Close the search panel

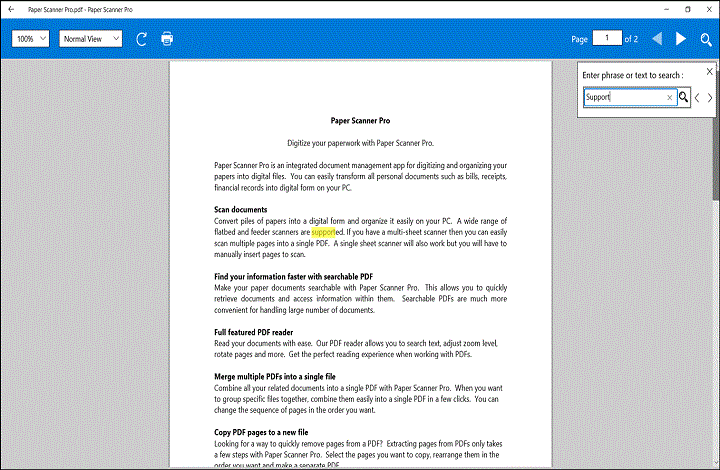pyautogui.click(x=710, y=72)
